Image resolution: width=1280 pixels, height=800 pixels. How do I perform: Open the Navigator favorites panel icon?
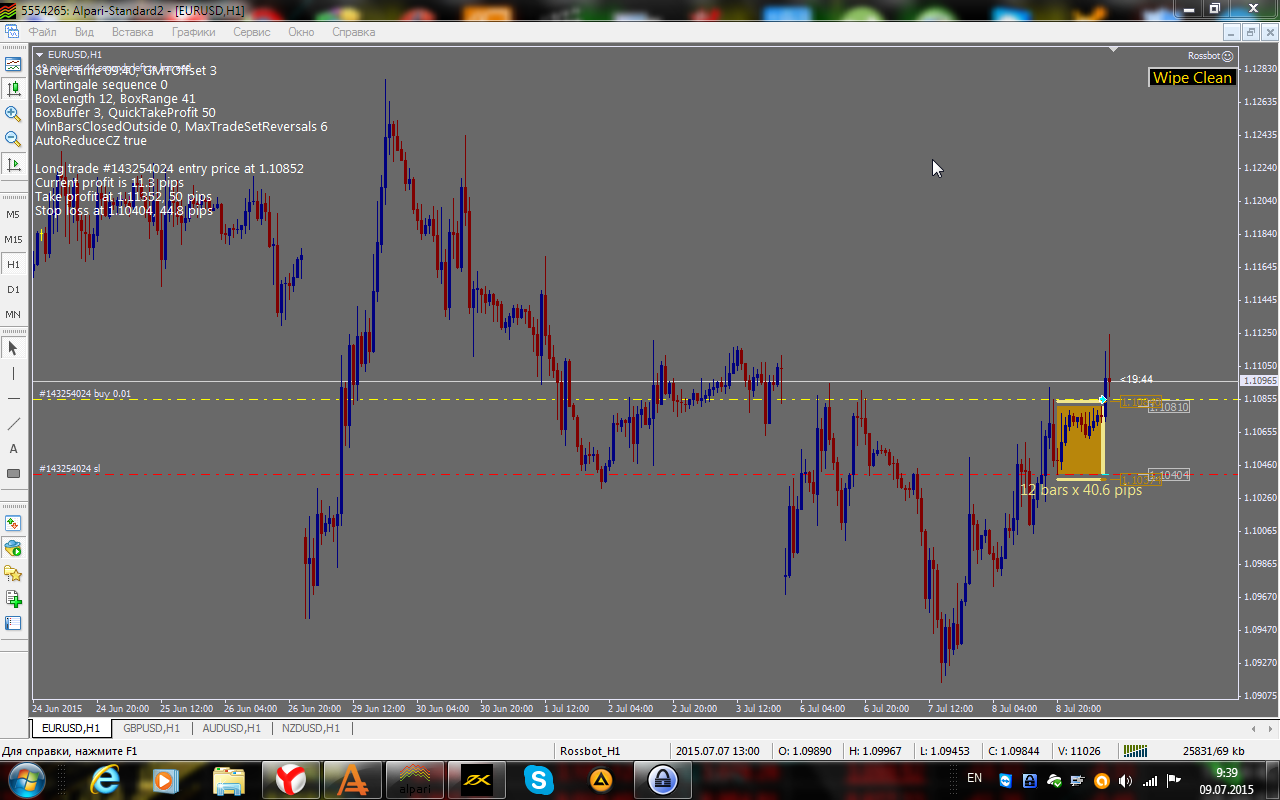click(13, 573)
